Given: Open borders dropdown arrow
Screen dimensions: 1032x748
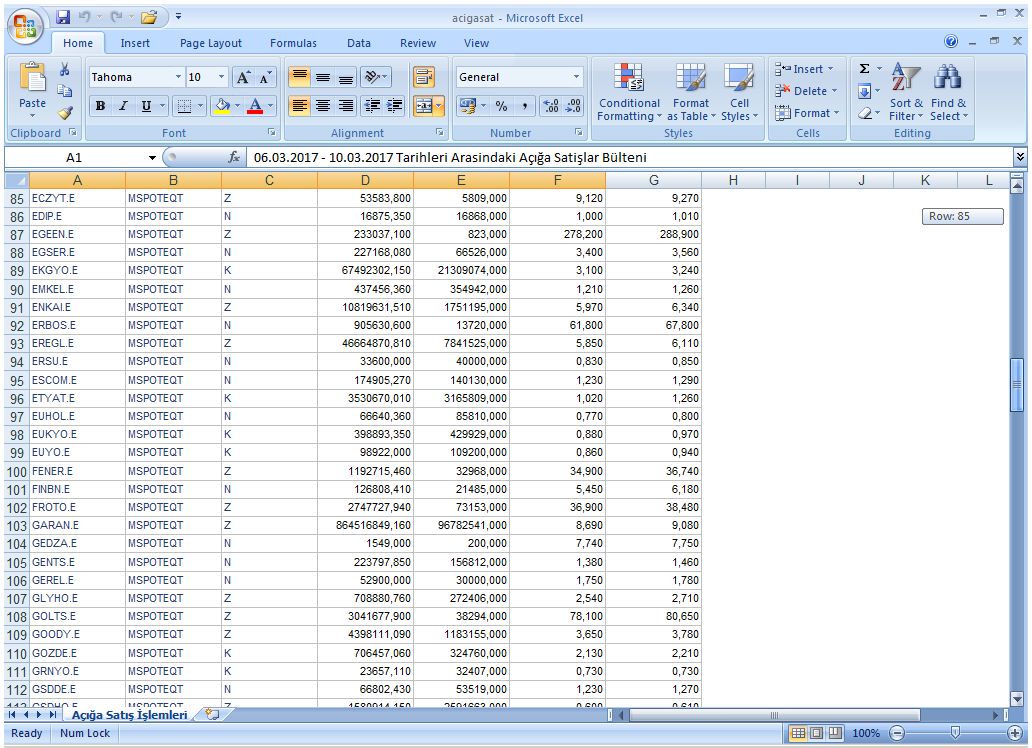Looking at the screenshot, I should 200,105.
